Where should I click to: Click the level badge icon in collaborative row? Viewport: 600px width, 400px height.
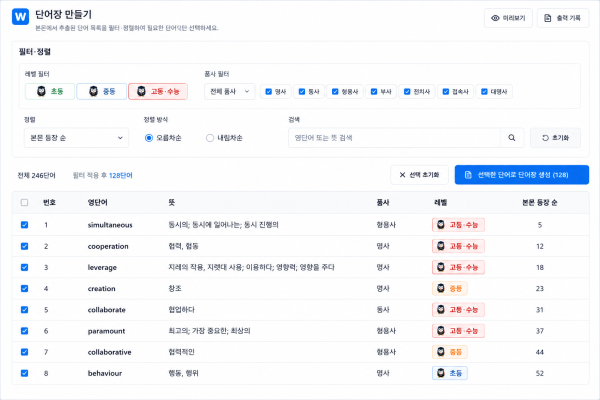(x=441, y=352)
